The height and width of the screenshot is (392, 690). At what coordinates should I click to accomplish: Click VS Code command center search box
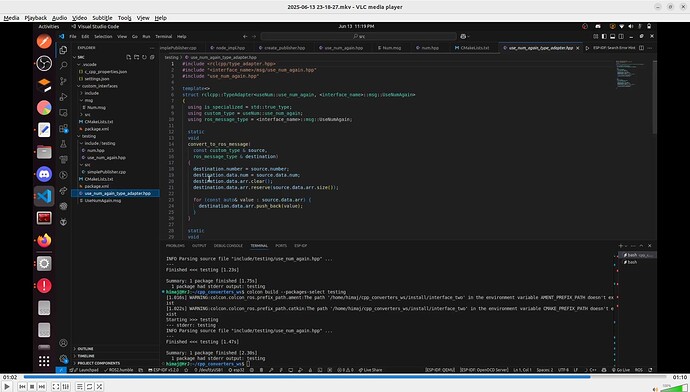pyautogui.click(x=359, y=37)
